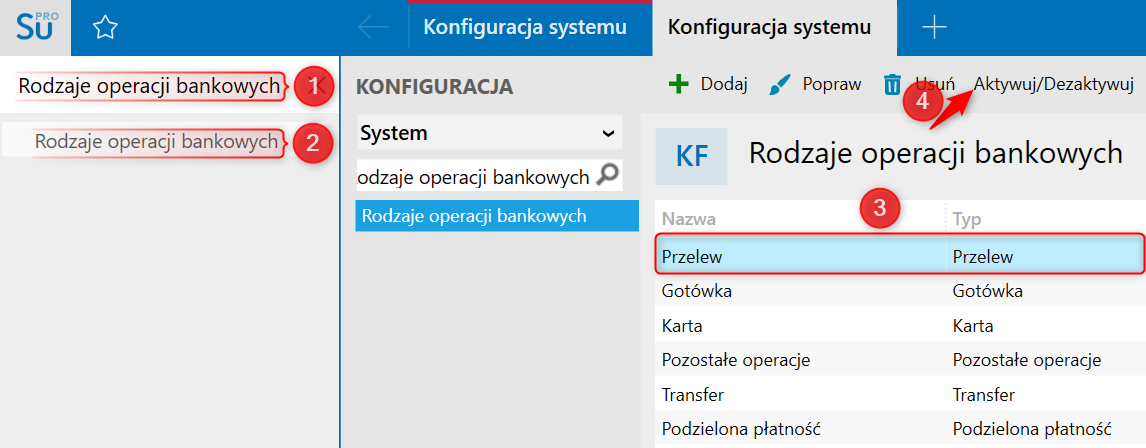Open a new tab with plus icon
The image size is (1146, 448).
[x=934, y=28]
